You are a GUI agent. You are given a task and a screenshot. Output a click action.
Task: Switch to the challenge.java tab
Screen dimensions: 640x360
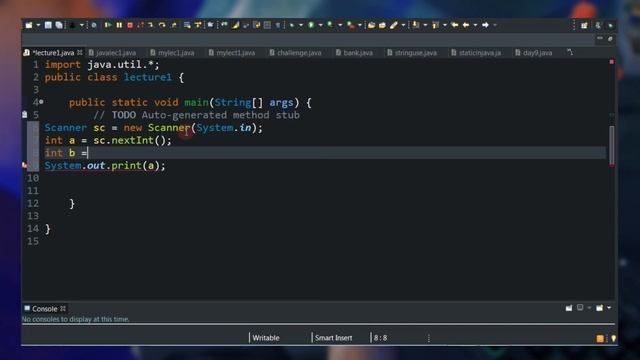[x=295, y=53]
